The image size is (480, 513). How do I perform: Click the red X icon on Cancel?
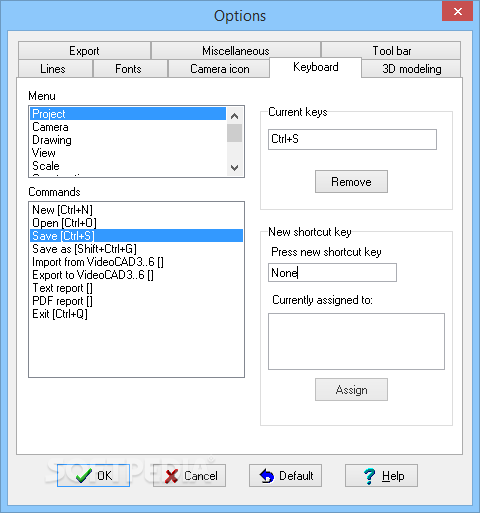click(x=171, y=476)
